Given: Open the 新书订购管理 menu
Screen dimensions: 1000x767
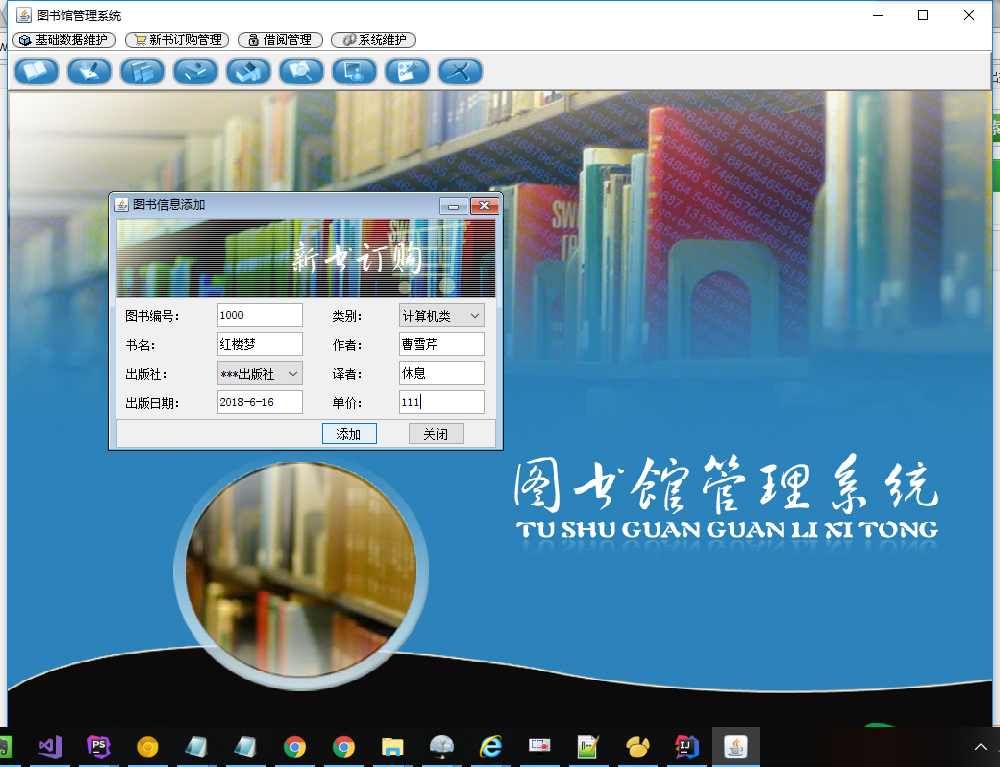Looking at the screenshot, I should 177,40.
